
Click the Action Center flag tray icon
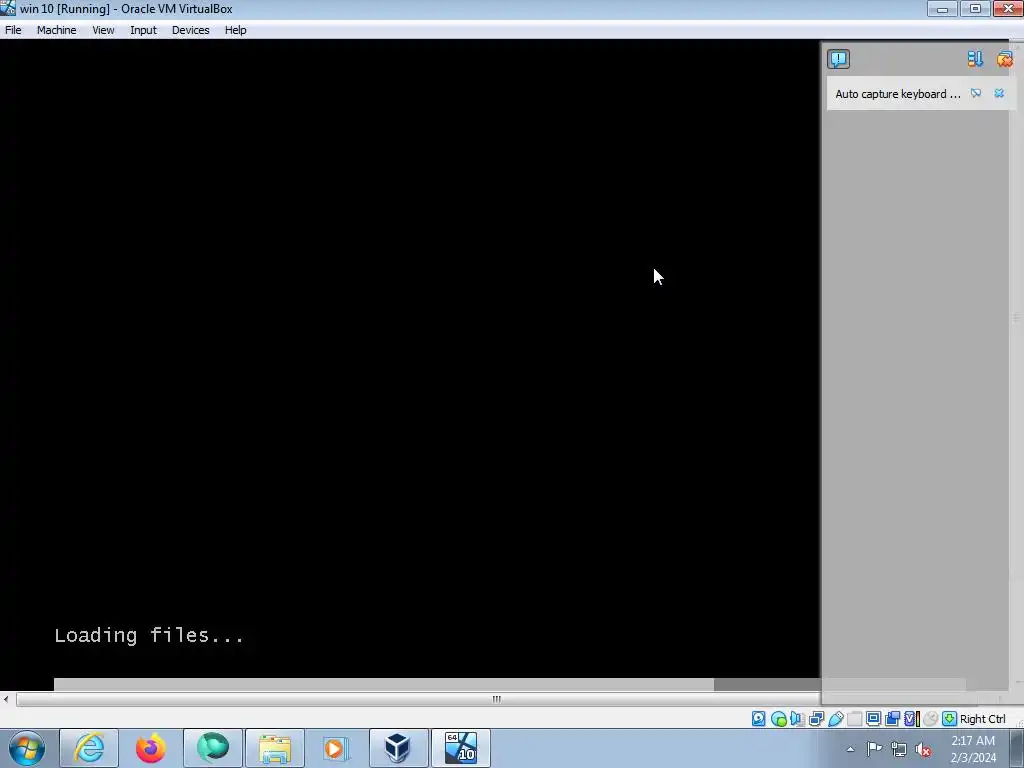coord(874,748)
